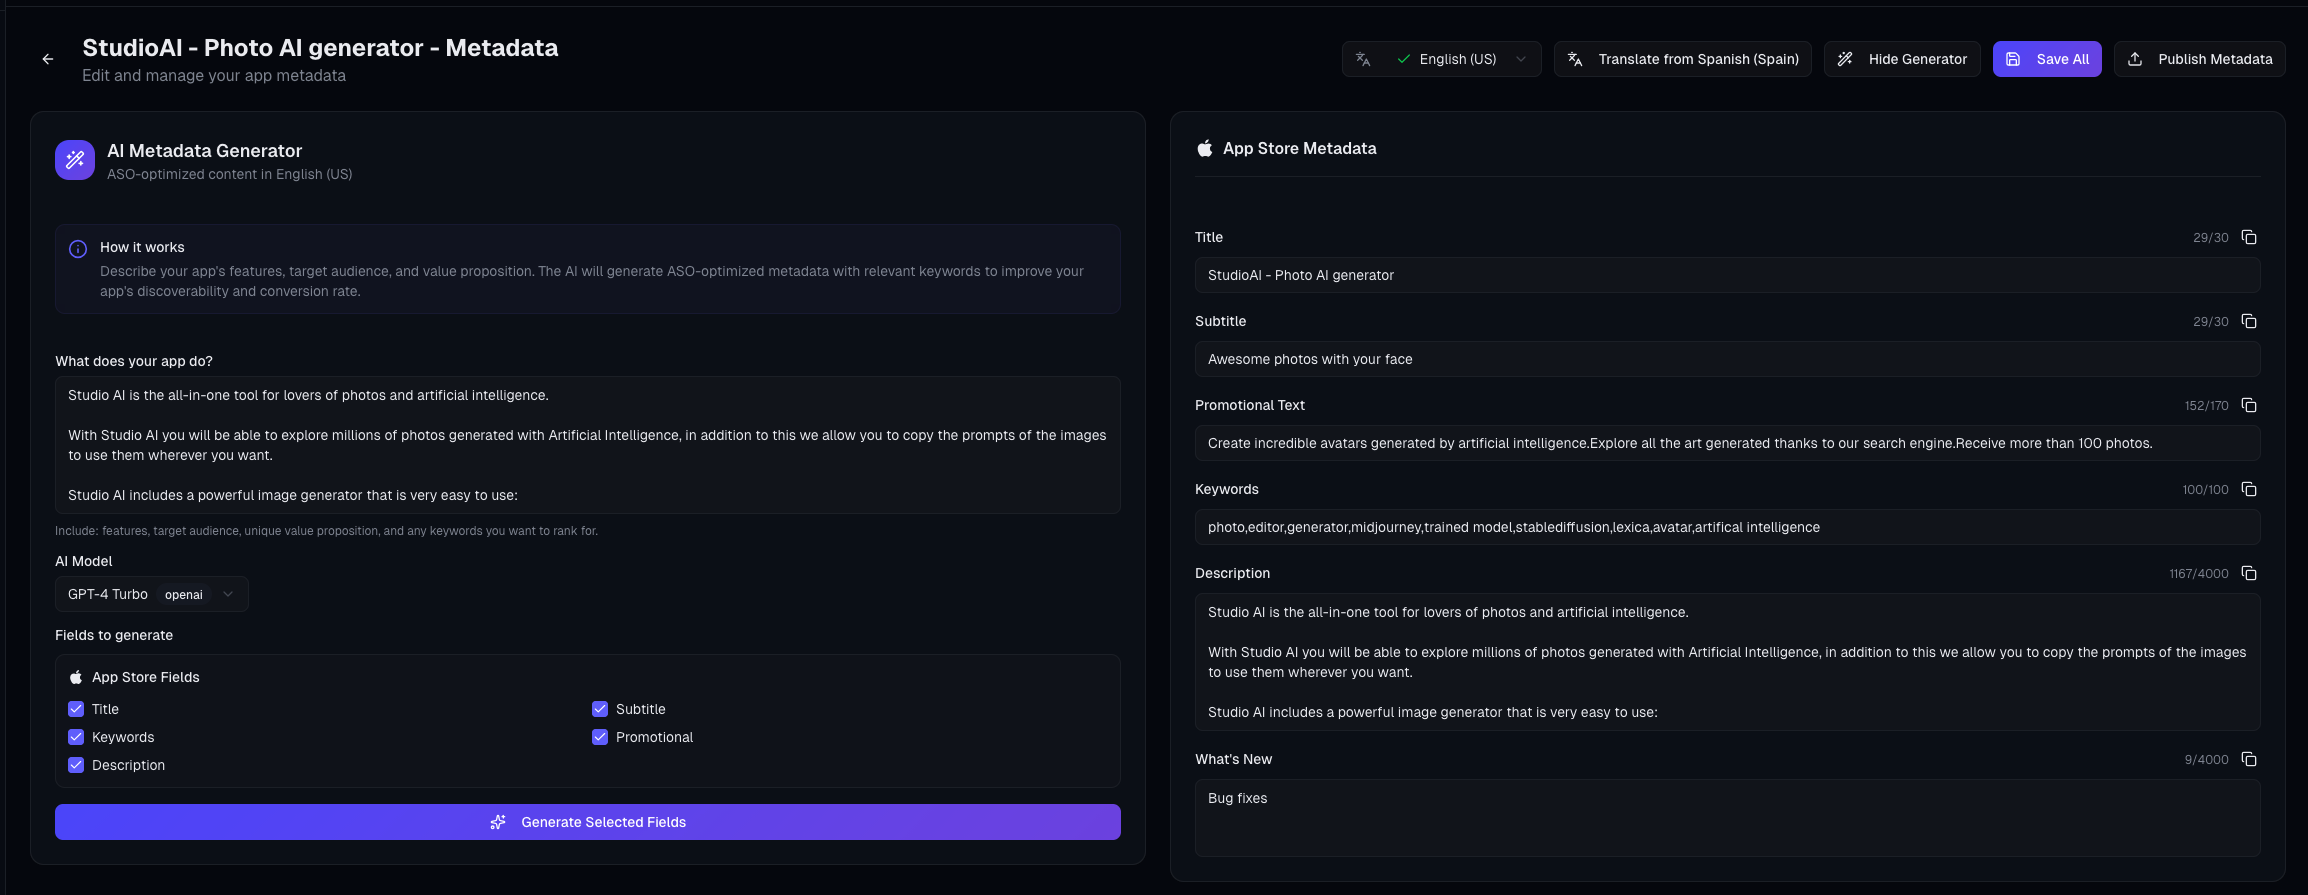2308x895 pixels.
Task: Click the Hide Generator button
Action: click(1902, 59)
